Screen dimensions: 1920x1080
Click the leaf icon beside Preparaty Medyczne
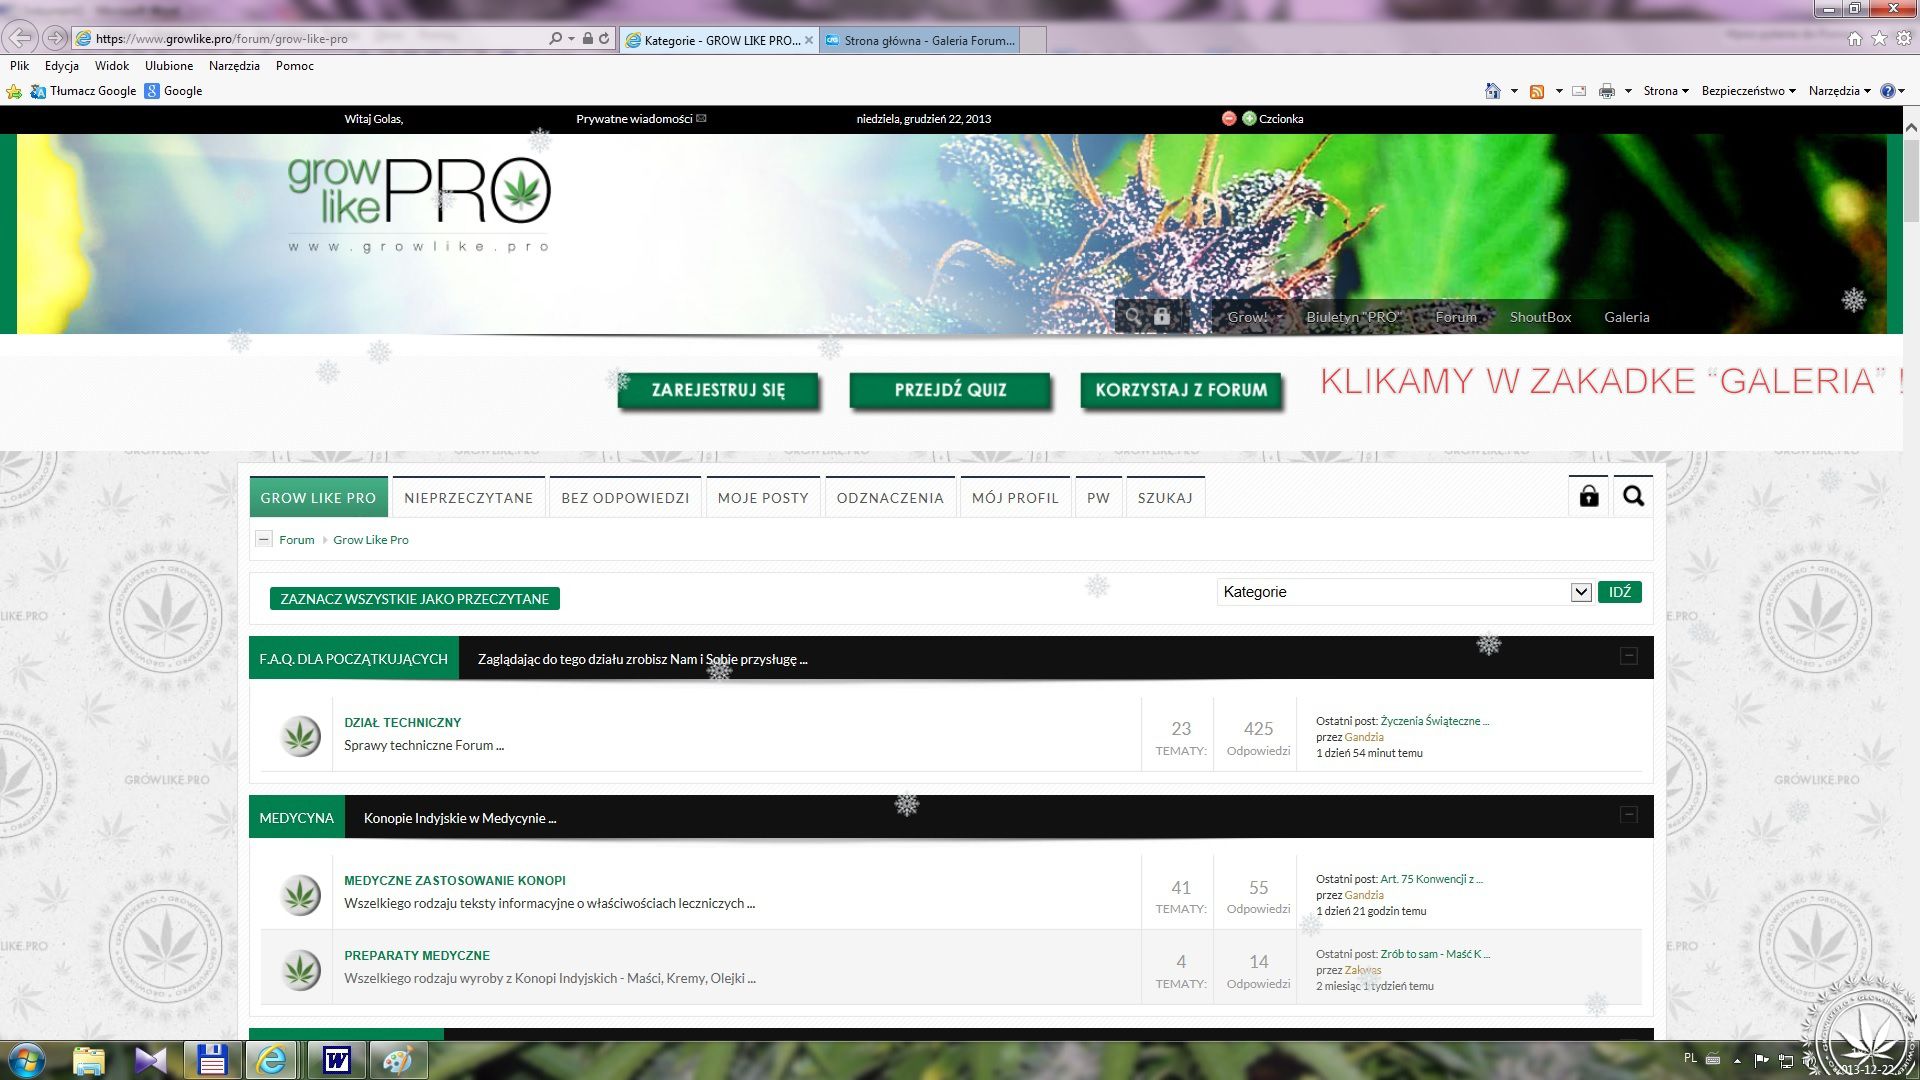tap(300, 970)
